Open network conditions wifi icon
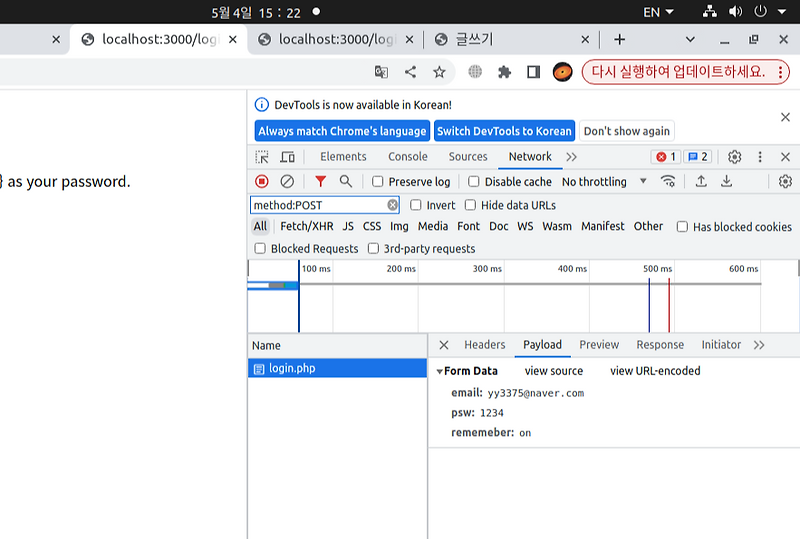Viewport: 800px width, 539px height. pos(668,181)
